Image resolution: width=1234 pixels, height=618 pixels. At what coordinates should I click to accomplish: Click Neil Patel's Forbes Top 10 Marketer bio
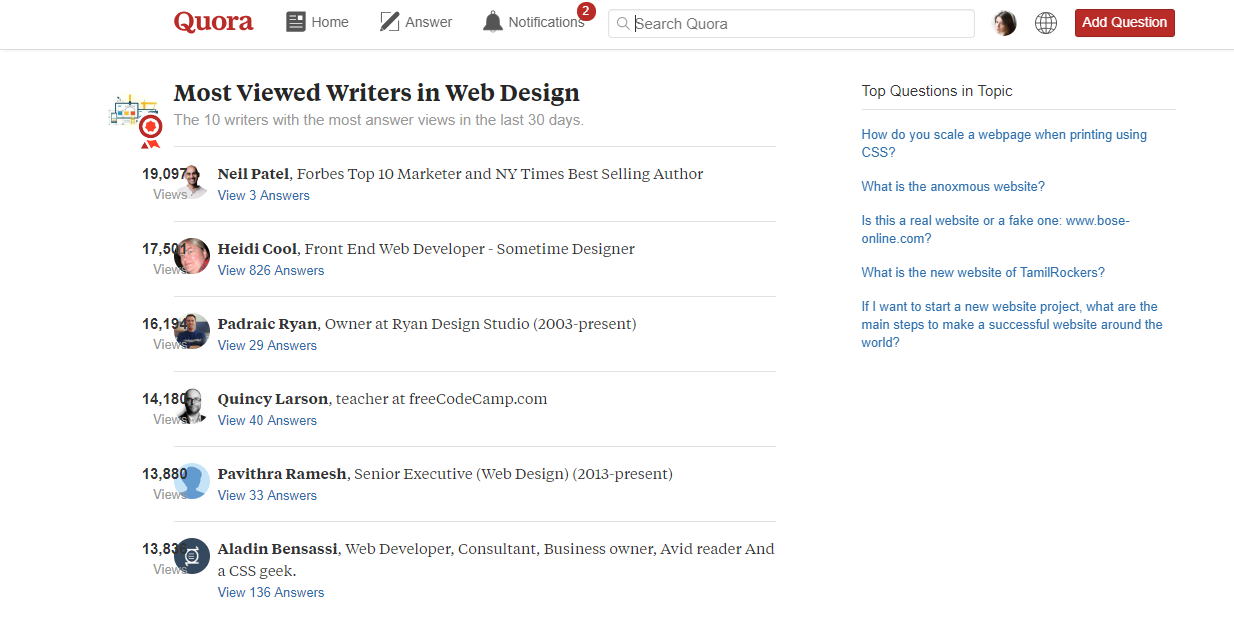[500, 174]
